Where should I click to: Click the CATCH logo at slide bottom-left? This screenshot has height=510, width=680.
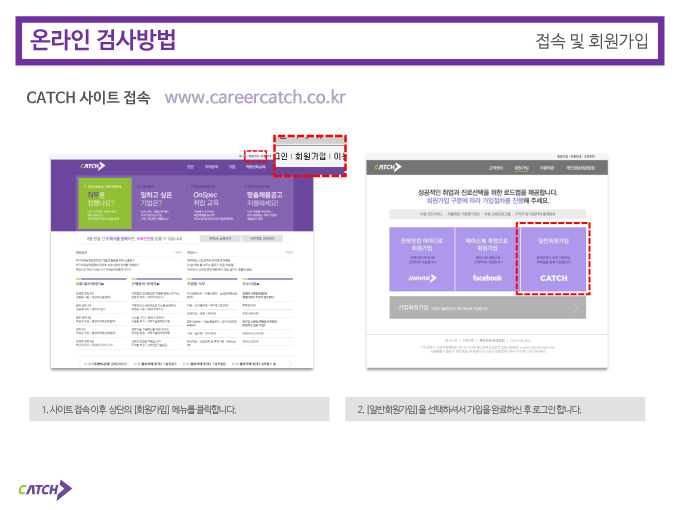(x=45, y=490)
